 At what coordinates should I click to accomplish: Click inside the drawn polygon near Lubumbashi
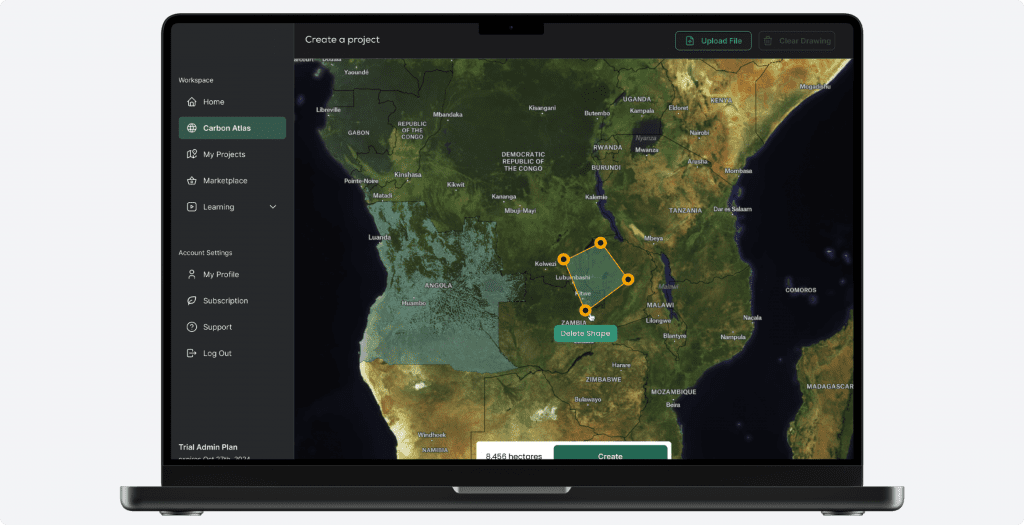(596, 273)
